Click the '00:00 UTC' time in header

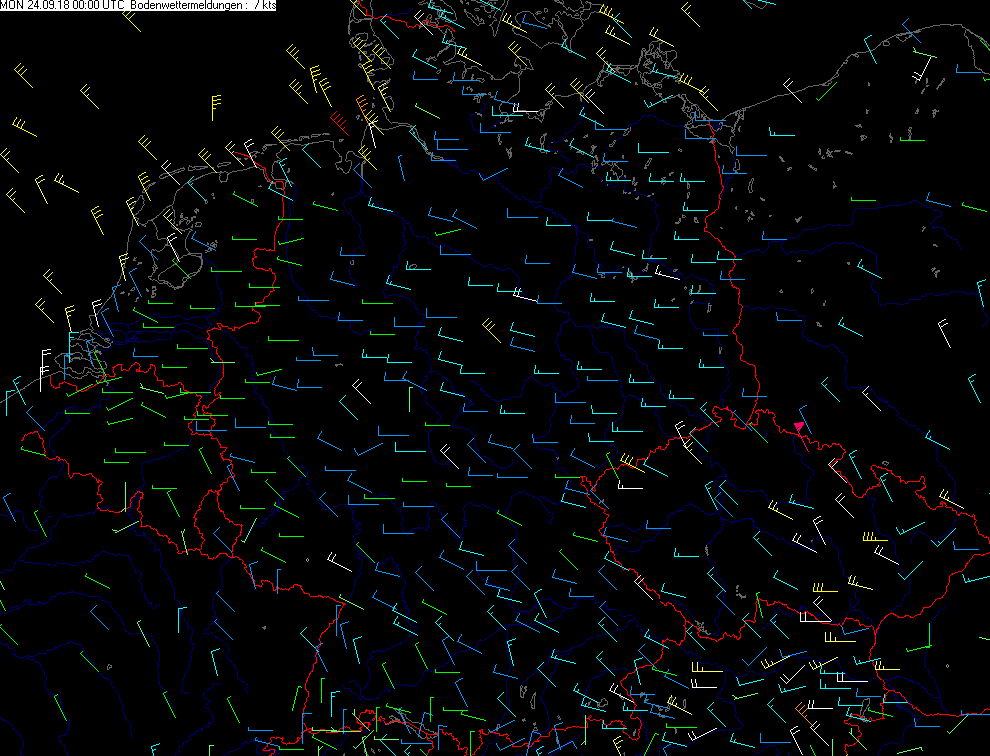pos(98,6)
